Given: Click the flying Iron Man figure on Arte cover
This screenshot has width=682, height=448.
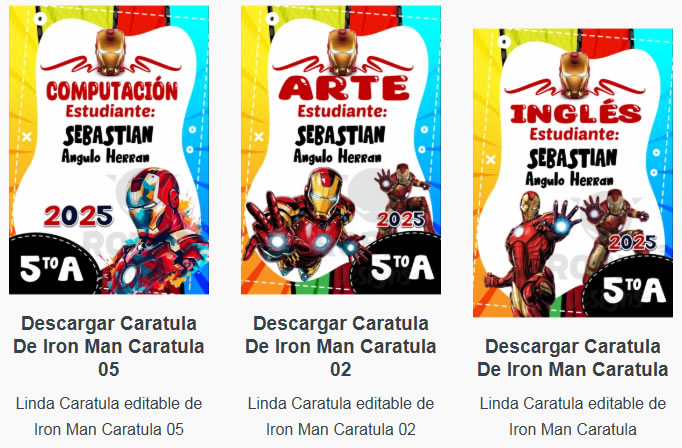Looking at the screenshot, I should [x=302, y=222].
